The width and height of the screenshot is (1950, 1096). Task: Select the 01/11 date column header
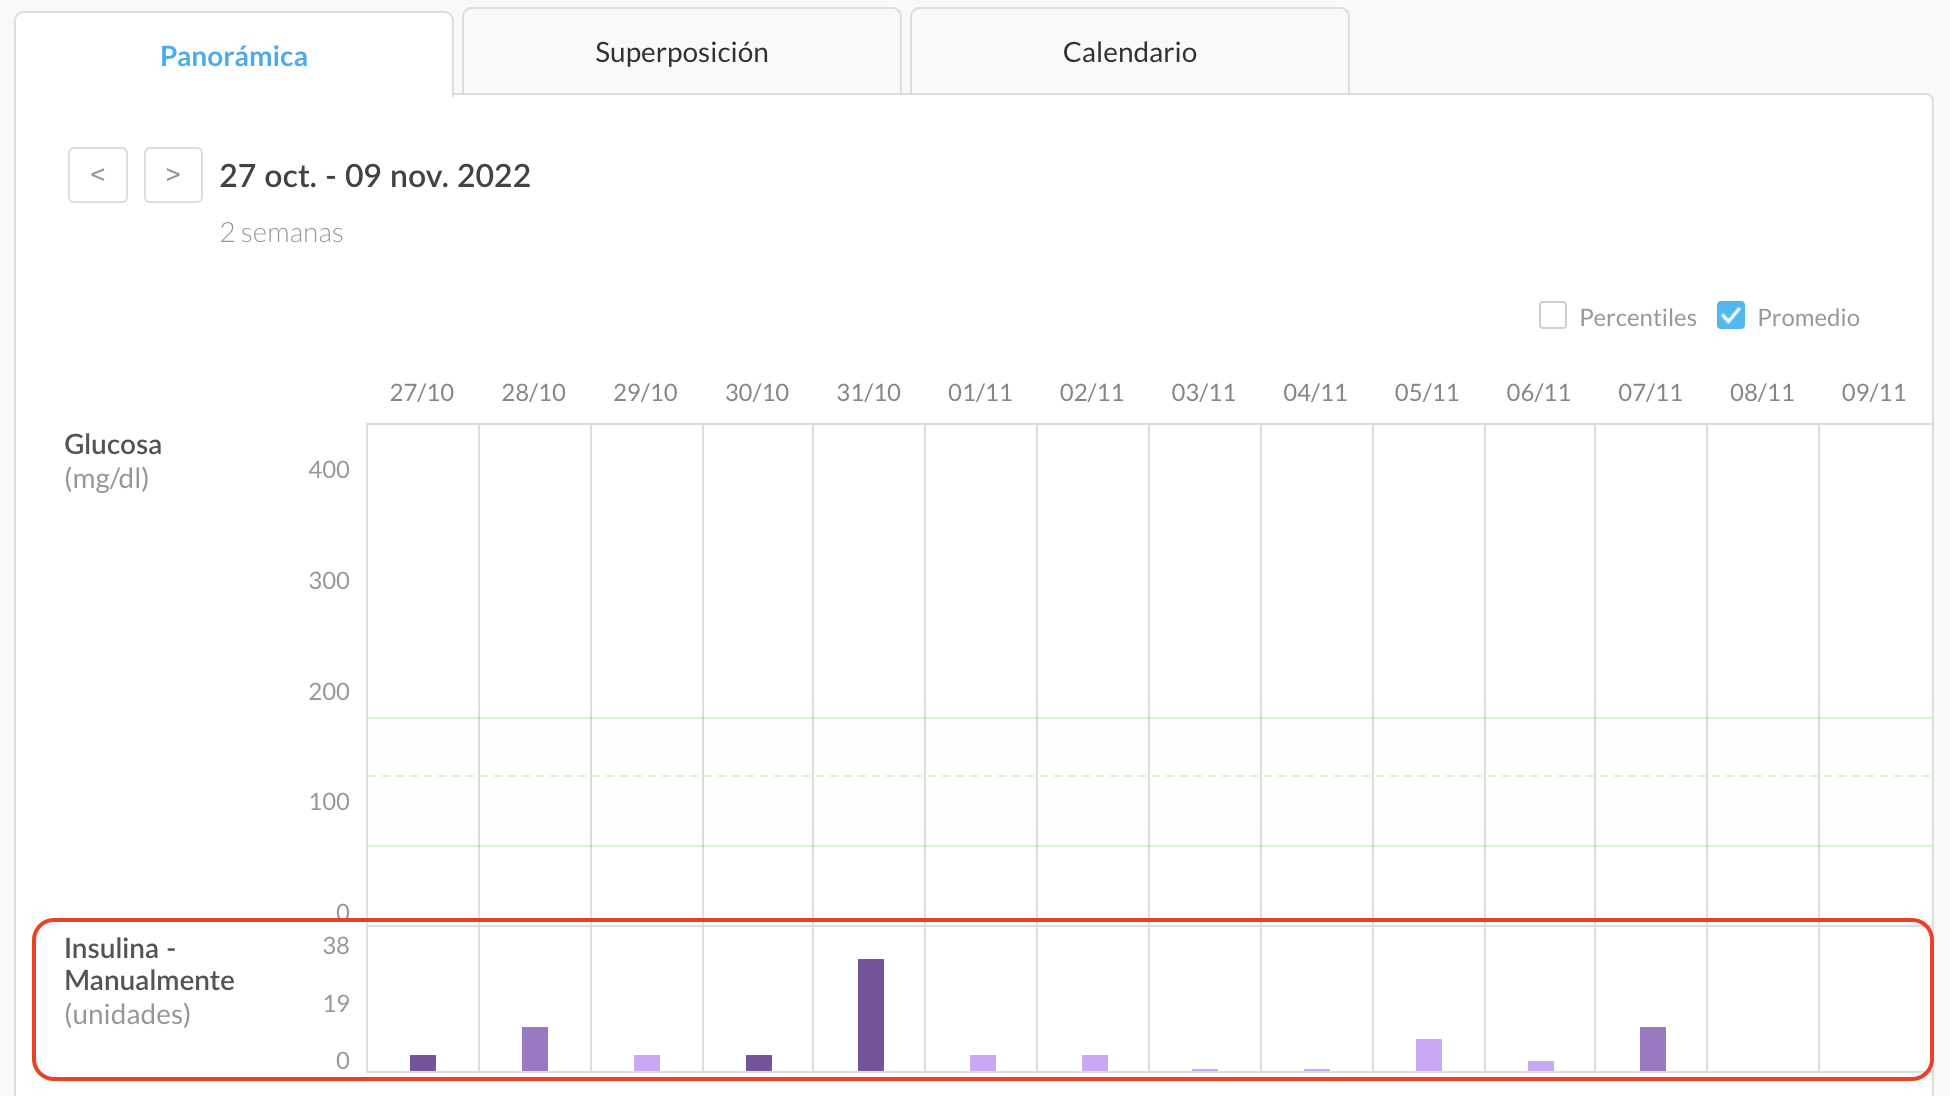click(980, 392)
